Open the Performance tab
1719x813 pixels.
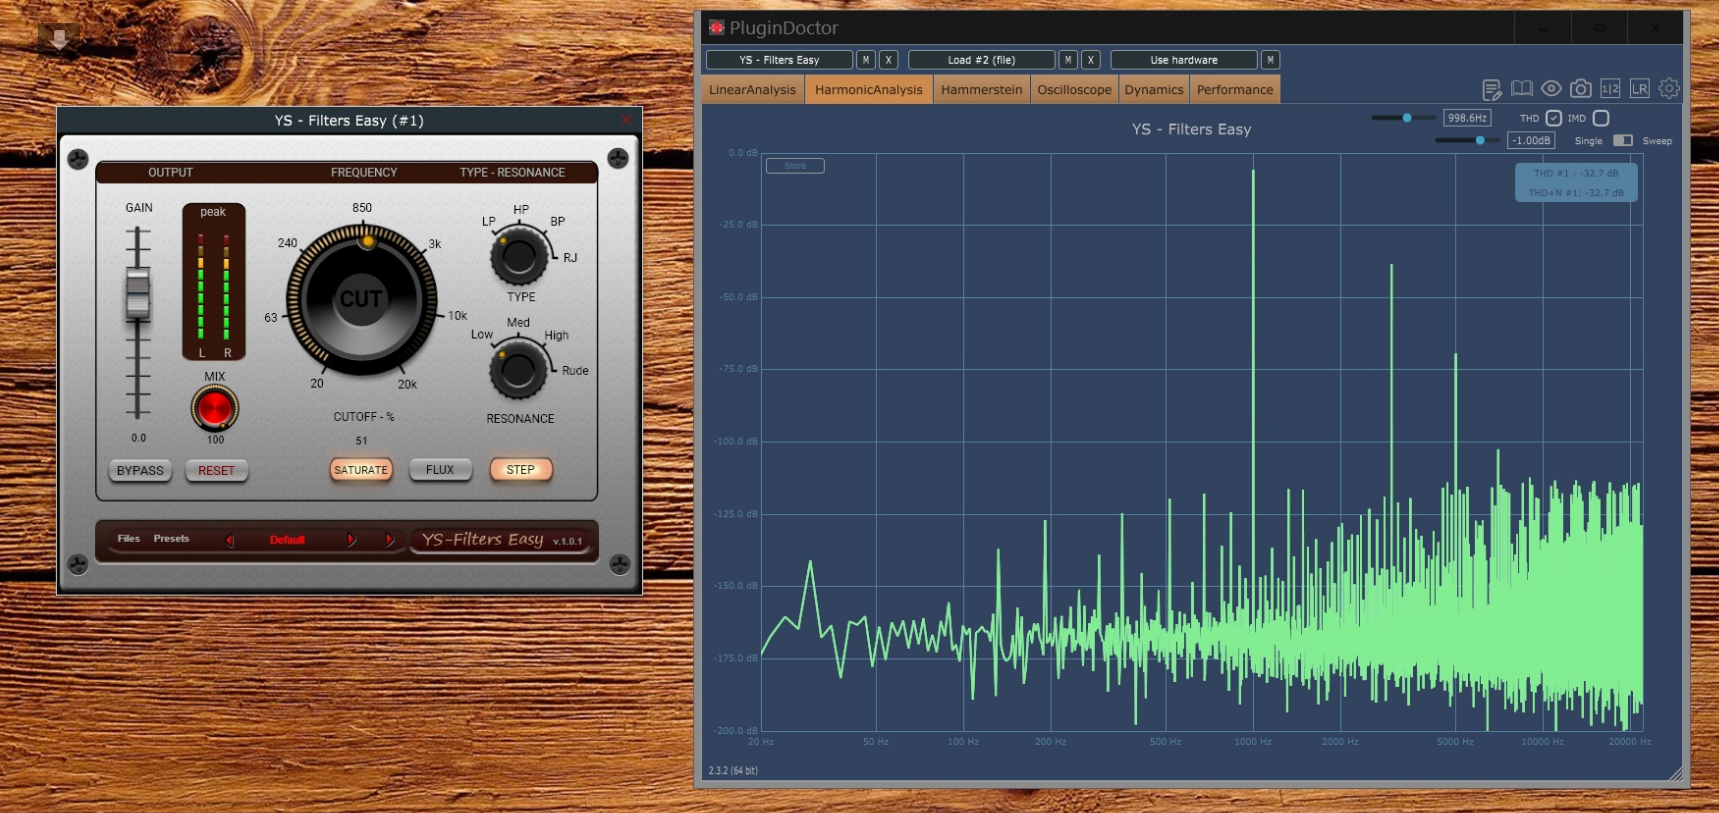1235,90
